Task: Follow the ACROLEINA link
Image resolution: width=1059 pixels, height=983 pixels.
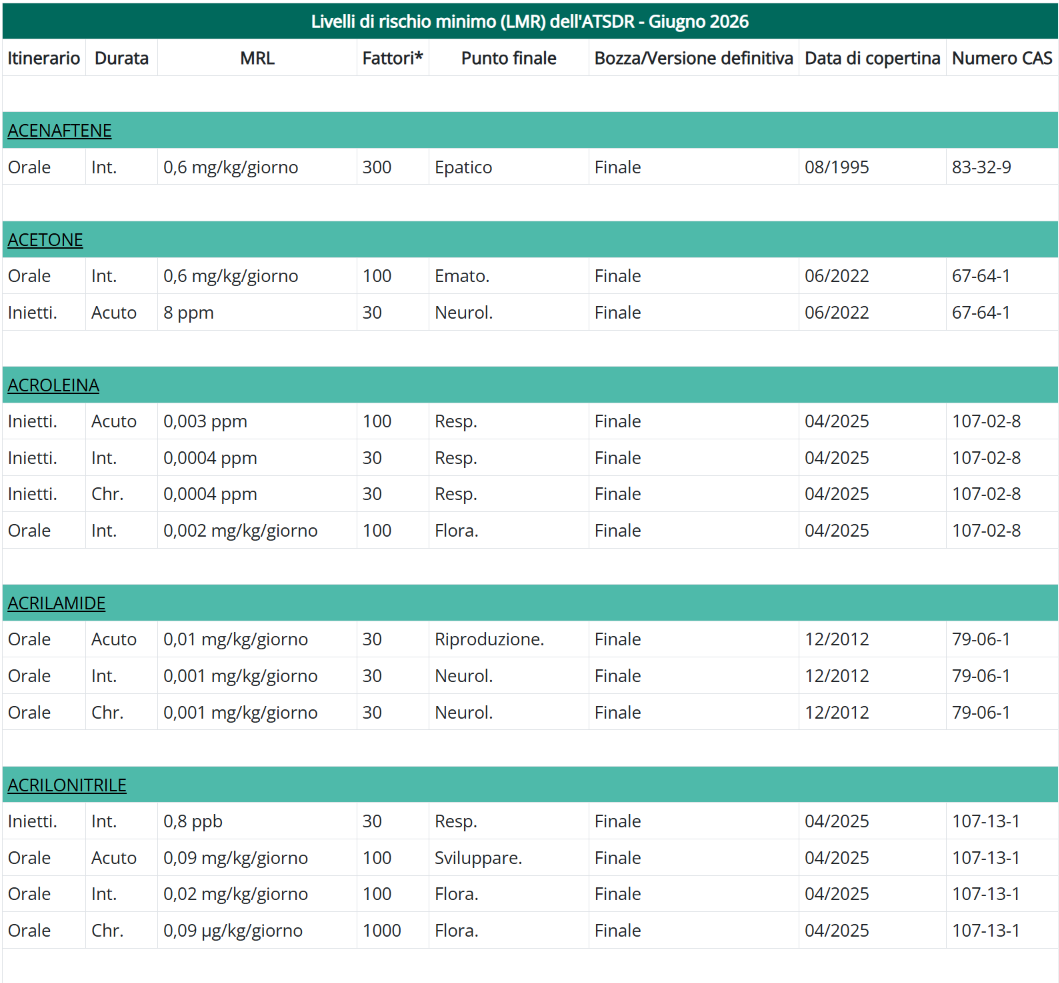Action: click(53, 385)
